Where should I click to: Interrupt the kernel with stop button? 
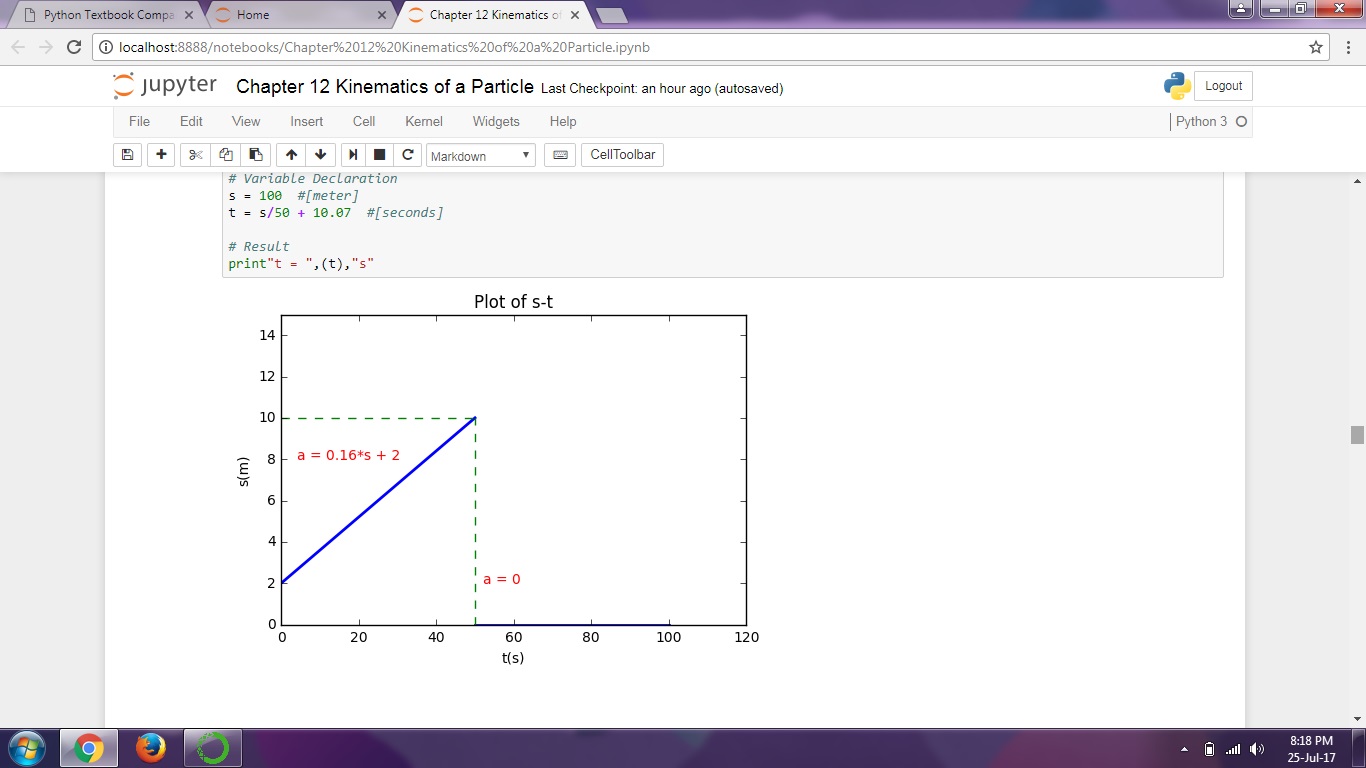380,155
